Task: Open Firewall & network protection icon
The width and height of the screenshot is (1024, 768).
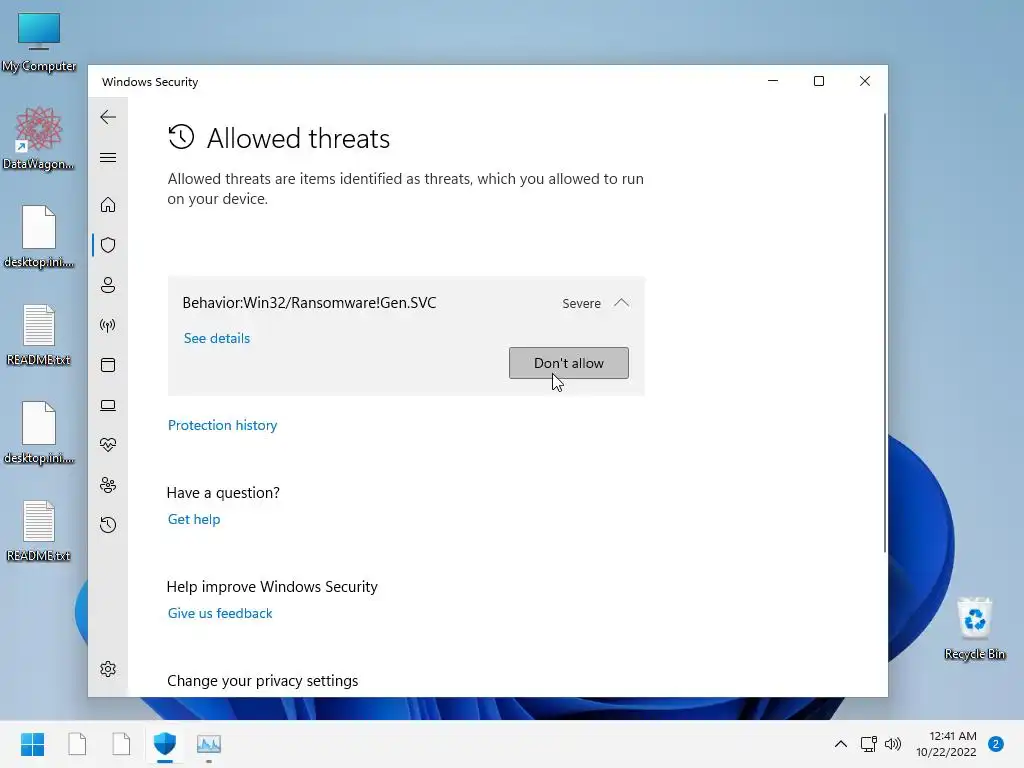Action: tap(108, 325)
